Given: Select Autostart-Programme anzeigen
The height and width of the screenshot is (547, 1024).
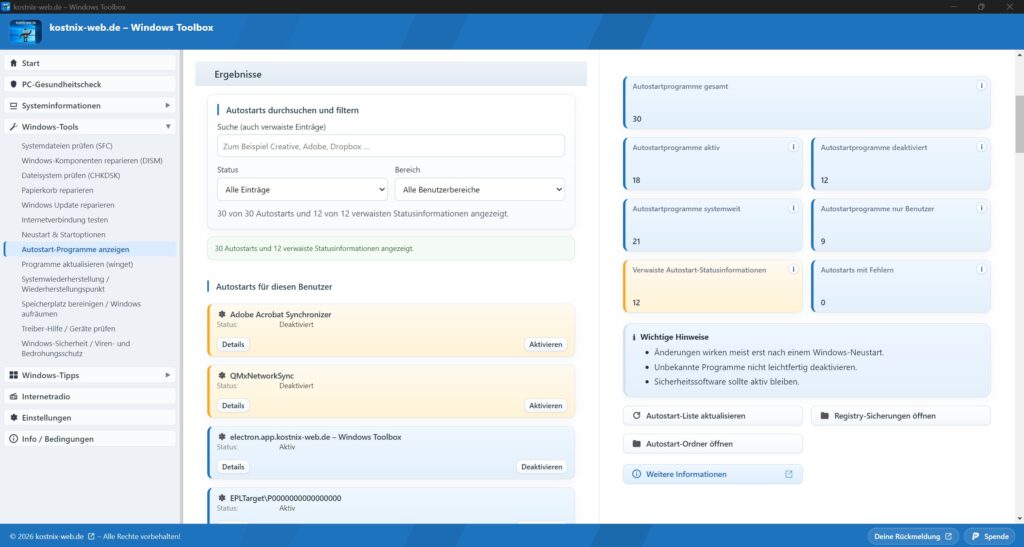Looking at the screenshot, I should pyautogui.click(x=89, y=249).
